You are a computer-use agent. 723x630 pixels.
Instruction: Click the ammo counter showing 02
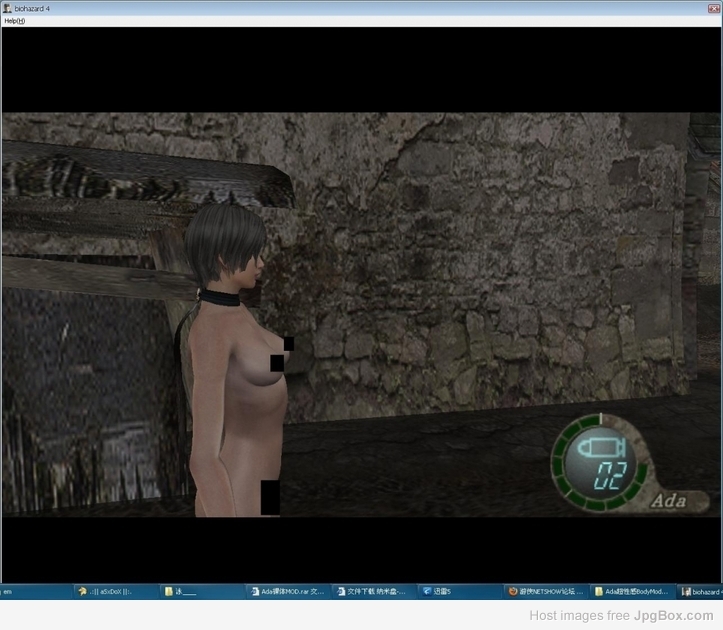coord(610,476)
